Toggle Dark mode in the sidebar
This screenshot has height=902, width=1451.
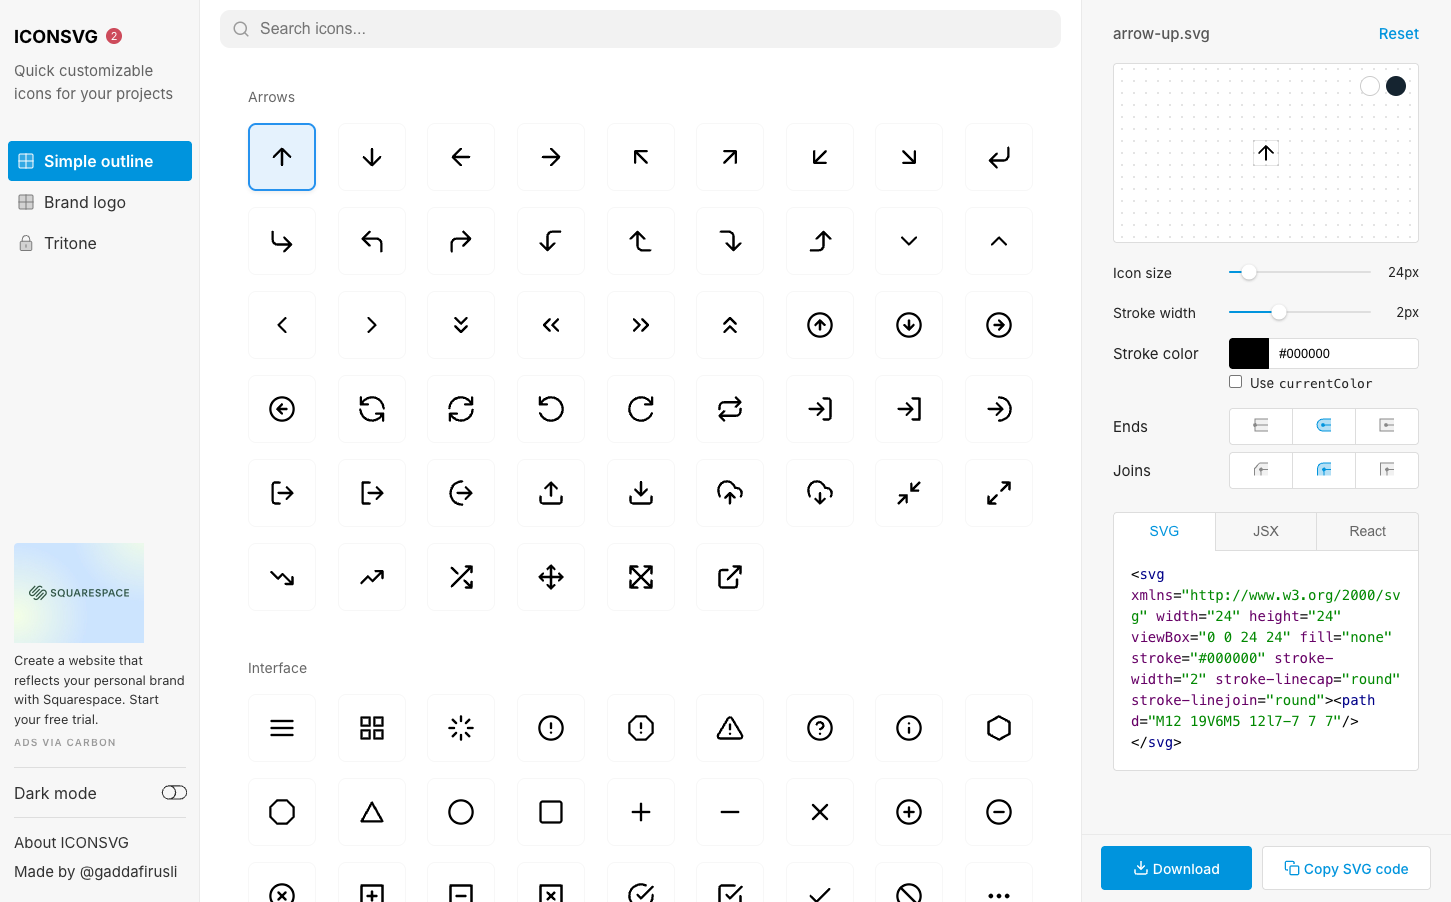click(174, 792)
